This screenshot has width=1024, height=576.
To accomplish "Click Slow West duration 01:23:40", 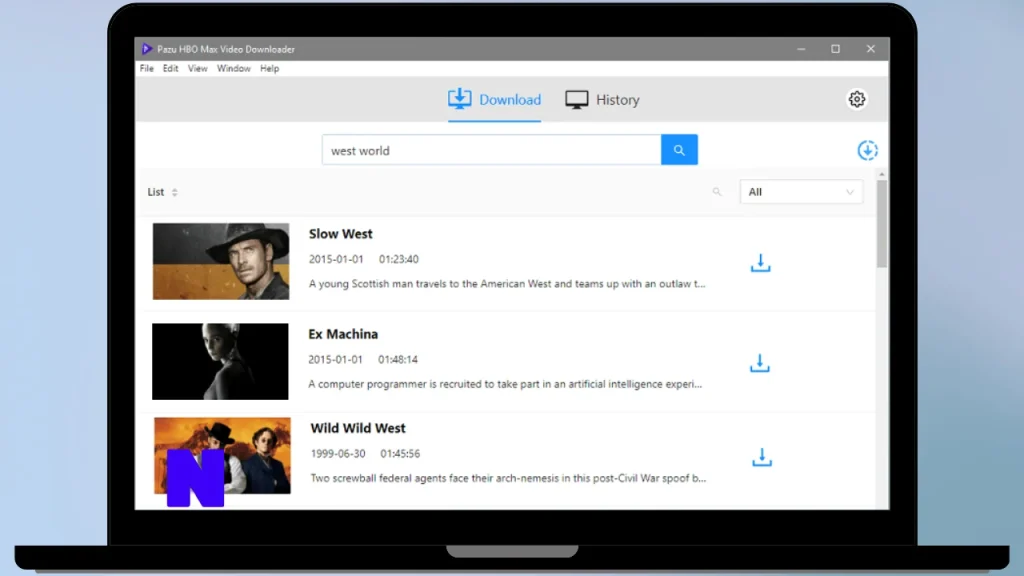I will click(x=398, y=259).
